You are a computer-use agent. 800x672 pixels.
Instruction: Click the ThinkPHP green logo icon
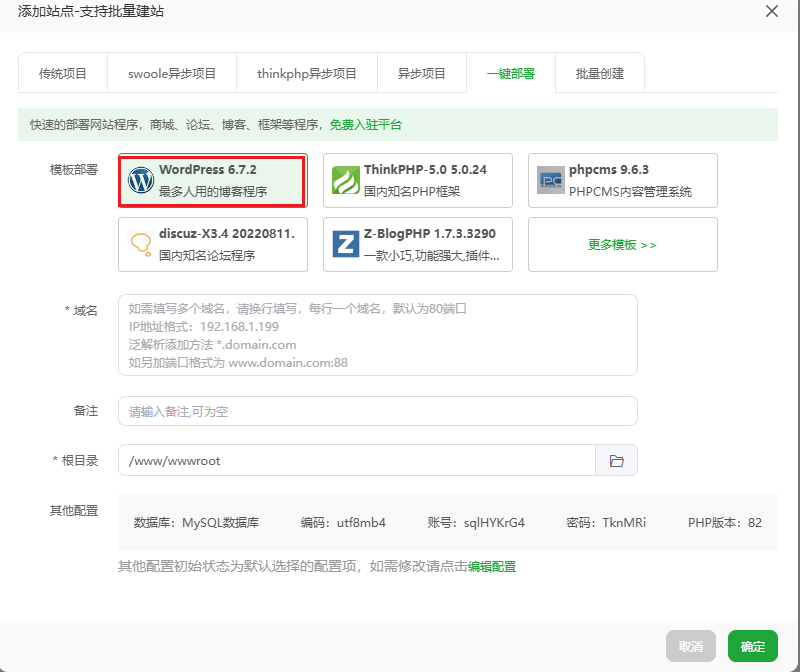click(x=346, y=180)
